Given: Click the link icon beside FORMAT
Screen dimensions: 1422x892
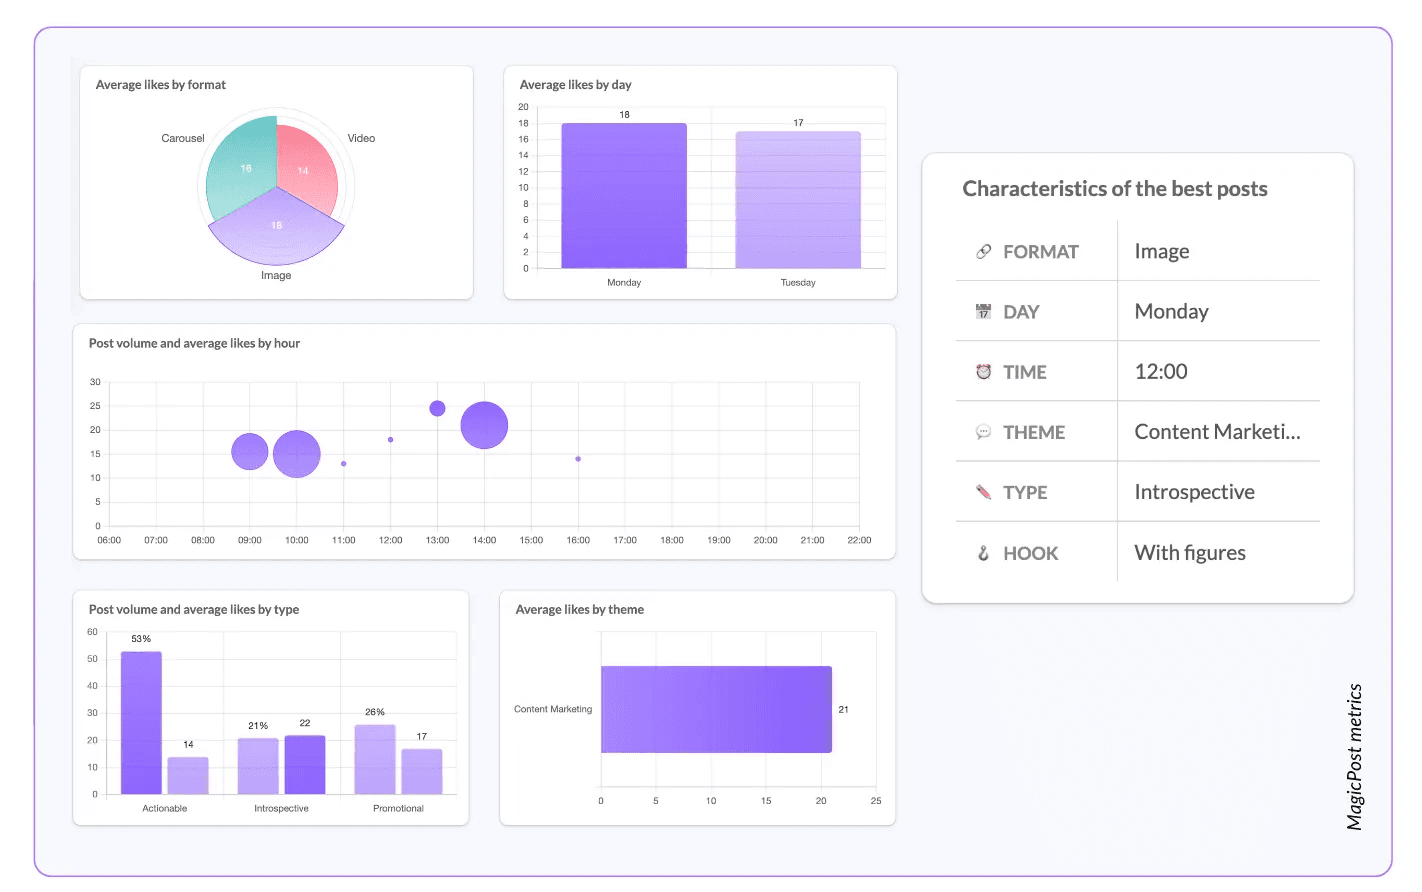Looking at the screenshot, I should [x=983, y=252].
